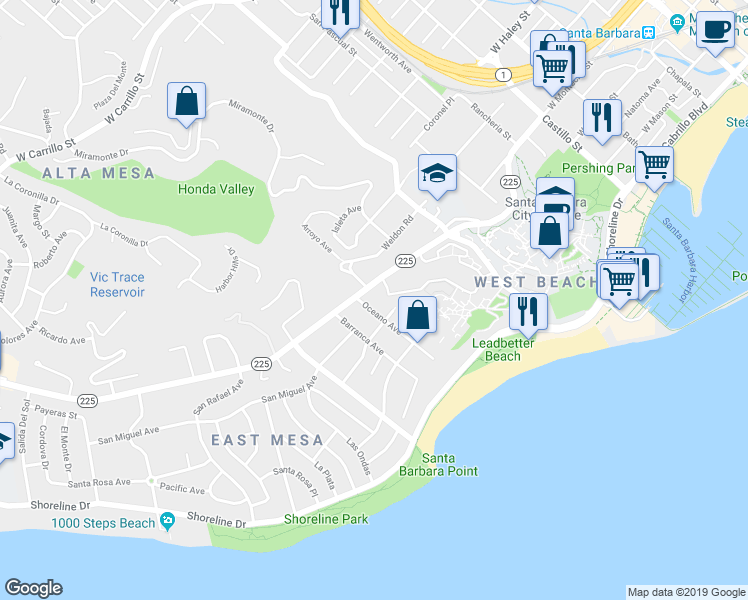This screenshot has width=748, height=600.
Task: Click the shopping bag marker in West Beach
Action: tap(550, 231)
